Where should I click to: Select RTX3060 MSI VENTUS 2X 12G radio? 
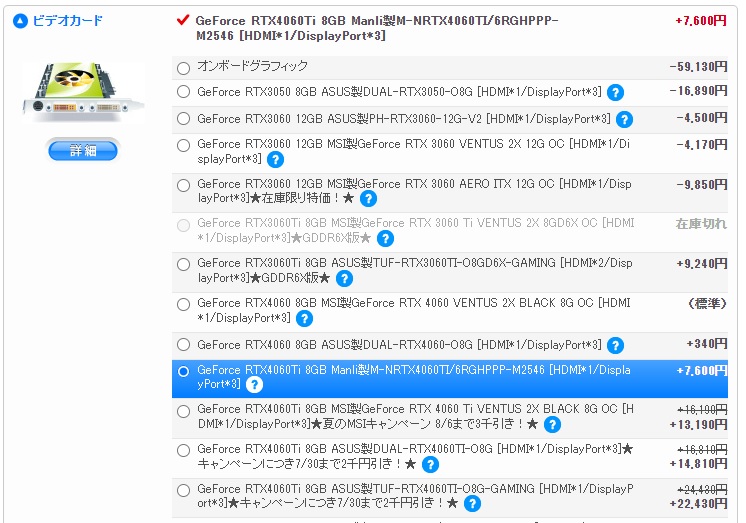coord(184,146)
